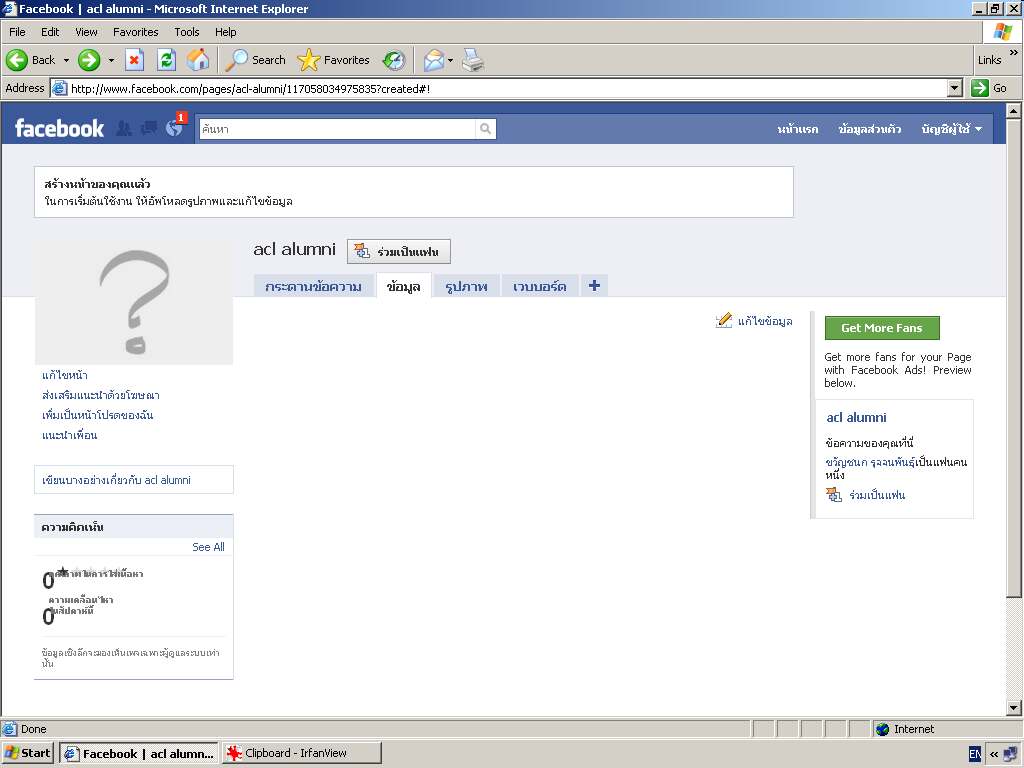Screen dimensions: 1024x768
Task: Click the plus tab to add a tab
Action: [594, 286]
